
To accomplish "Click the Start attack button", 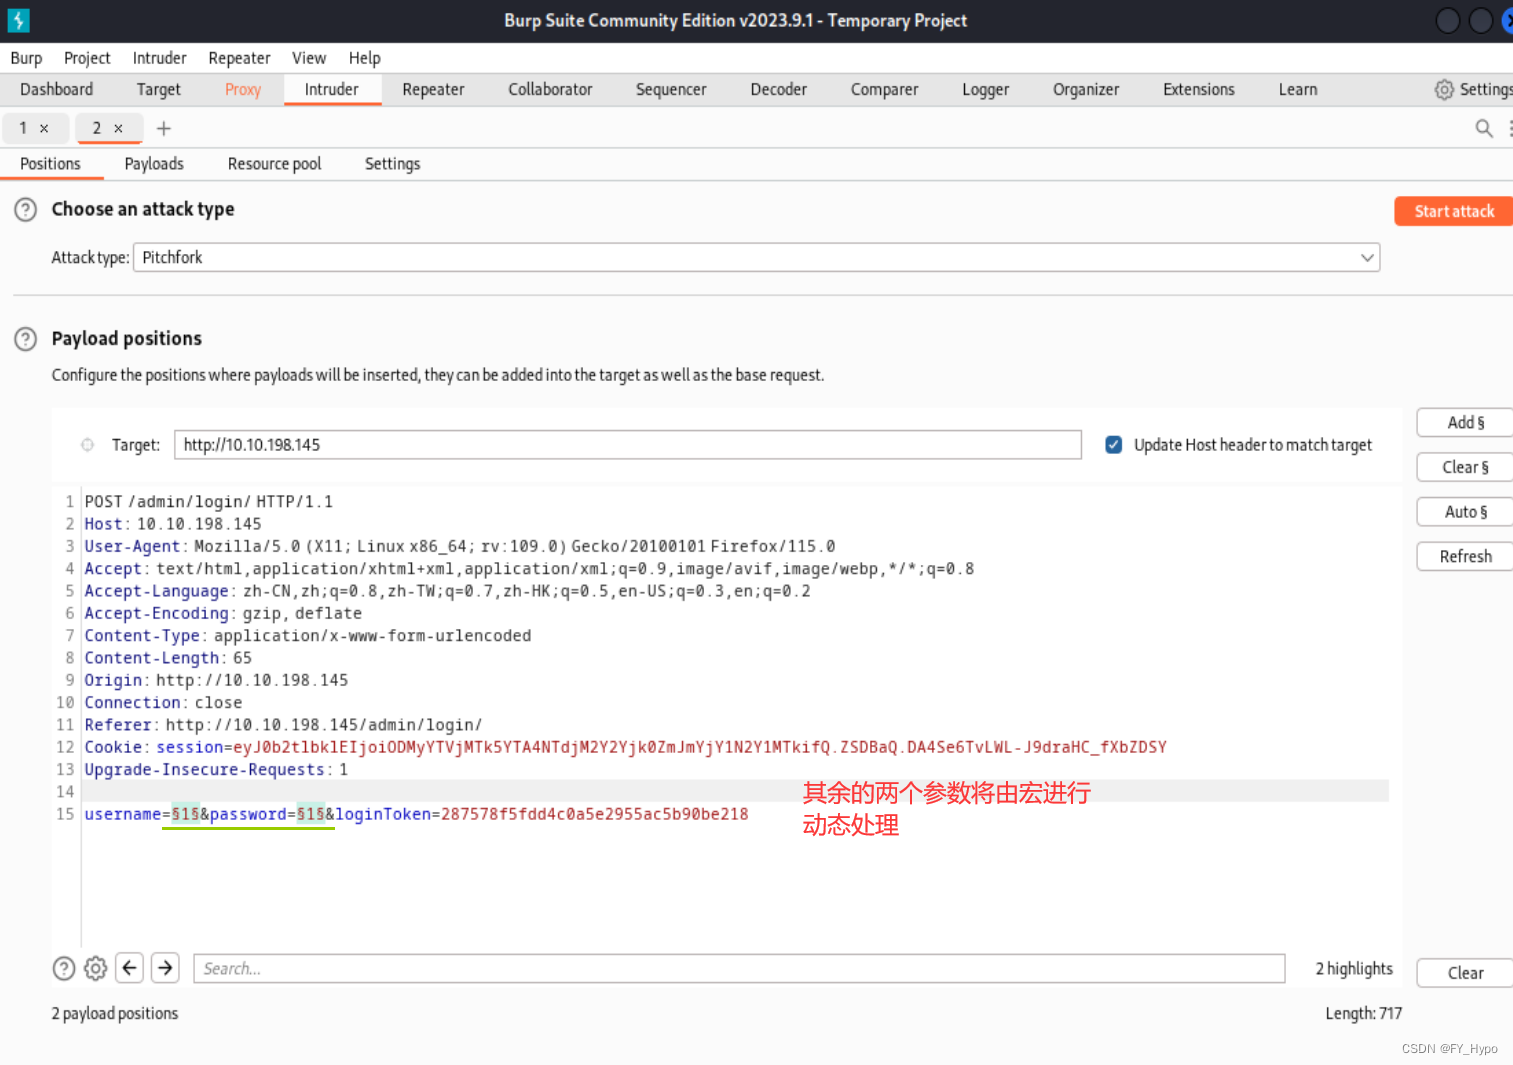I will (1454, 211).
